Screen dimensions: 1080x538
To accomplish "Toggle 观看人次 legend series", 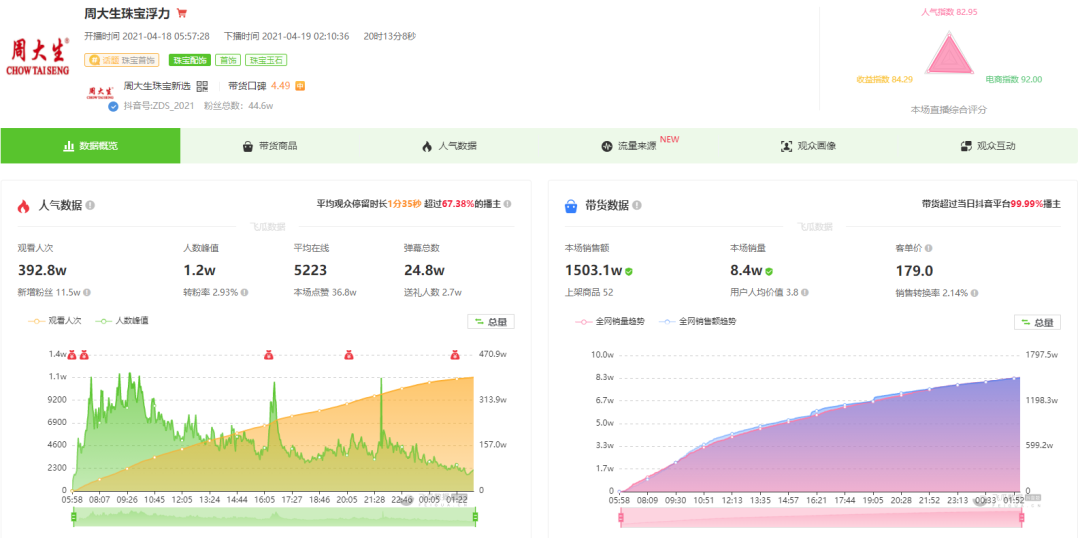I will click(x=56, y=321).
